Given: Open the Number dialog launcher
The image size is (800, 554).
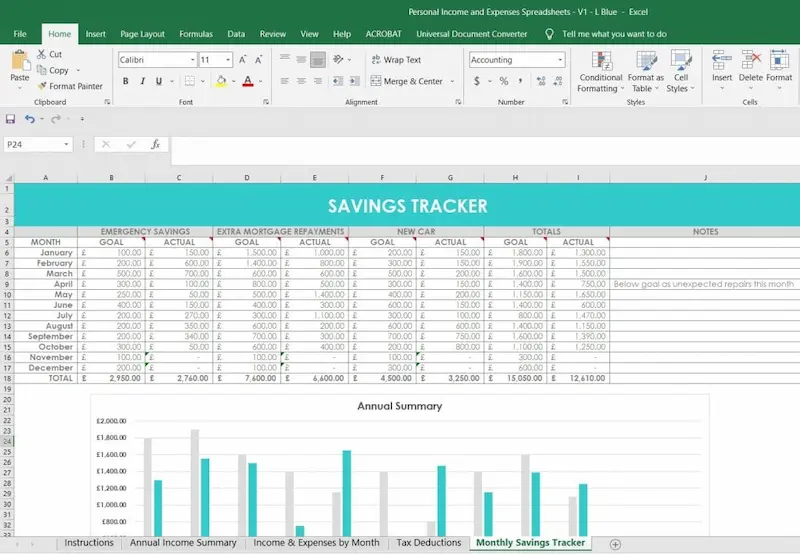Looking at the screenshot, I should click(x=565, y=102).
